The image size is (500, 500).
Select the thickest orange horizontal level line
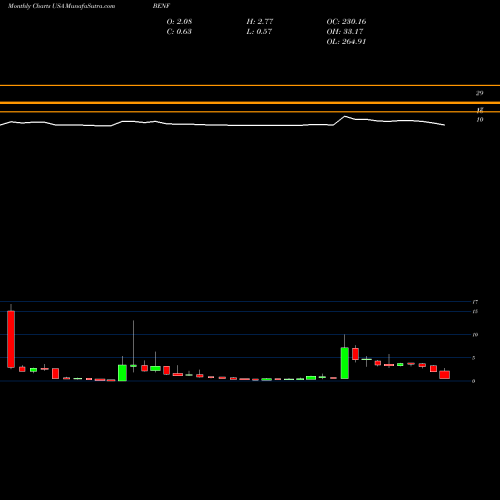250,103
